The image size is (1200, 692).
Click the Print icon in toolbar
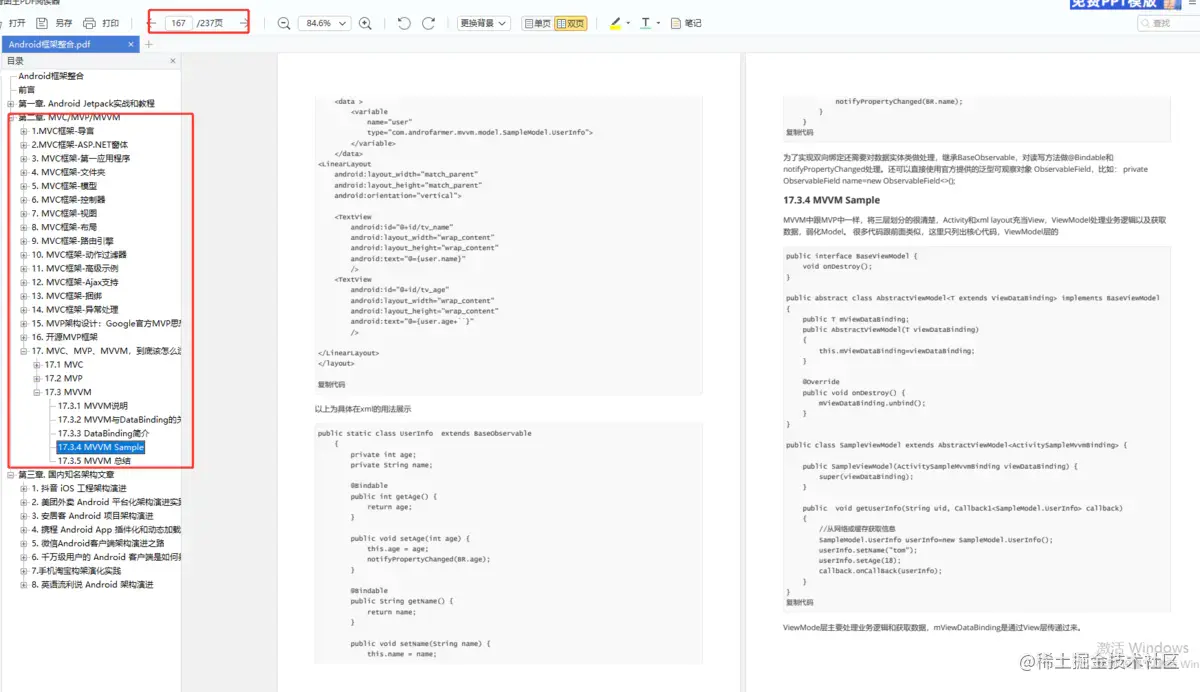point(90,23)
